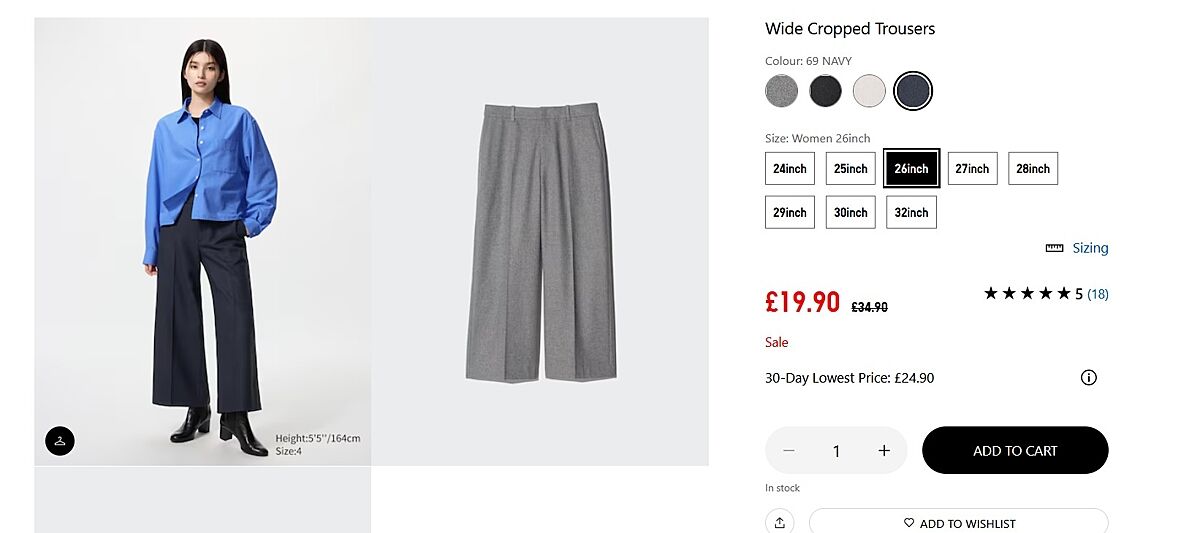Select size 27inch
This screenshot has width=1200, height=533.
[972, 169]
